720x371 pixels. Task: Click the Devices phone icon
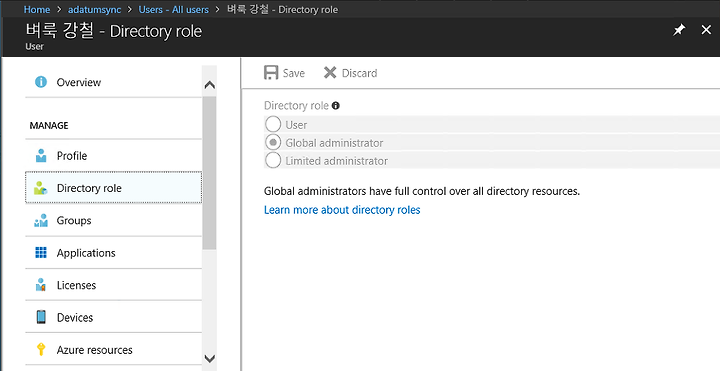pyautogui.click(x=41, y=317)
